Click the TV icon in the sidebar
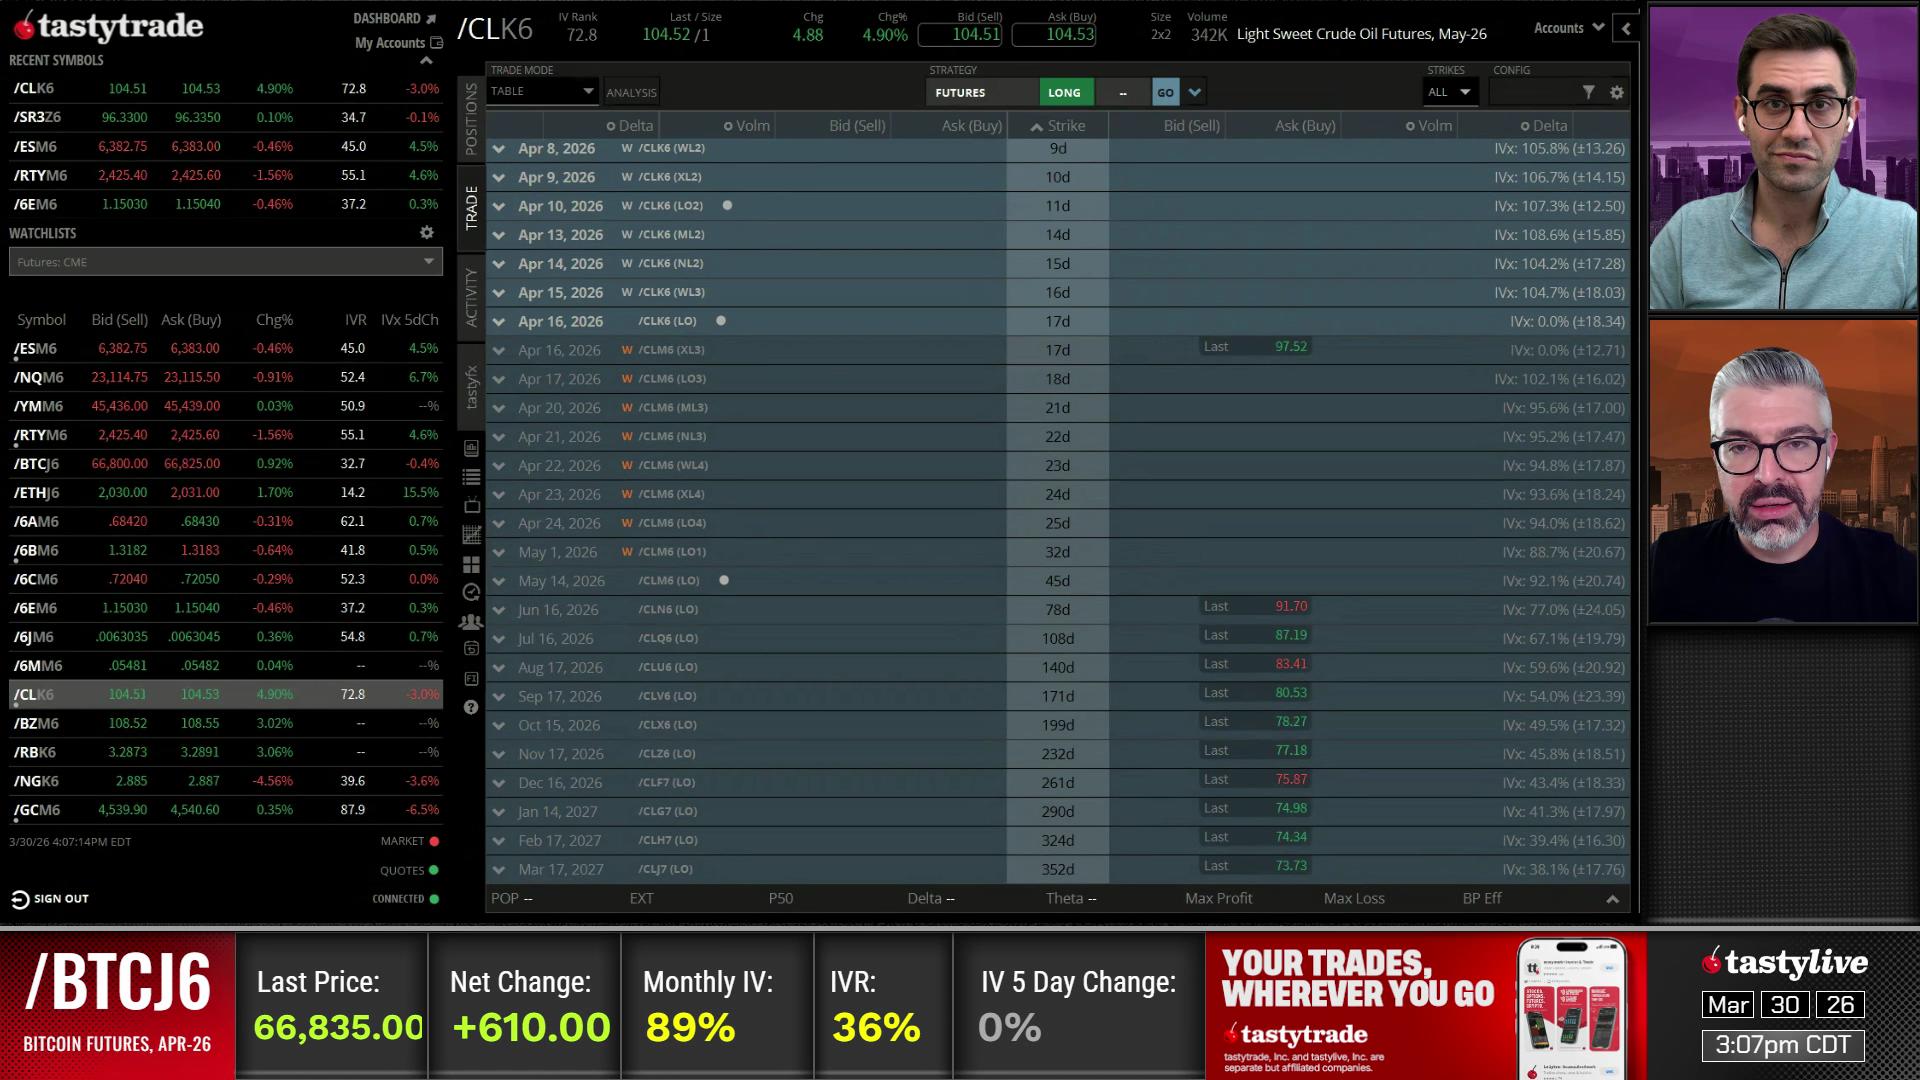1920x1080 pixels. pos(472,506)
